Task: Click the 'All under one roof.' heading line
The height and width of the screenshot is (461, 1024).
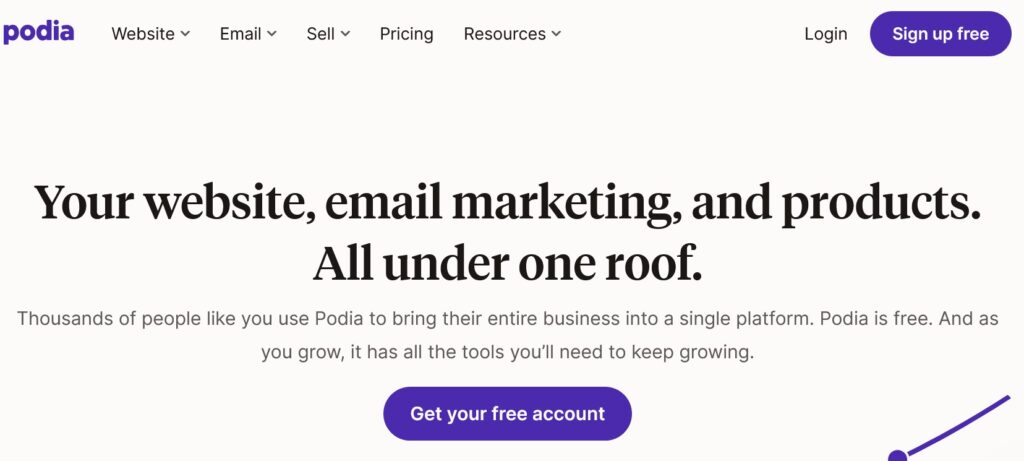Action: 507,264
